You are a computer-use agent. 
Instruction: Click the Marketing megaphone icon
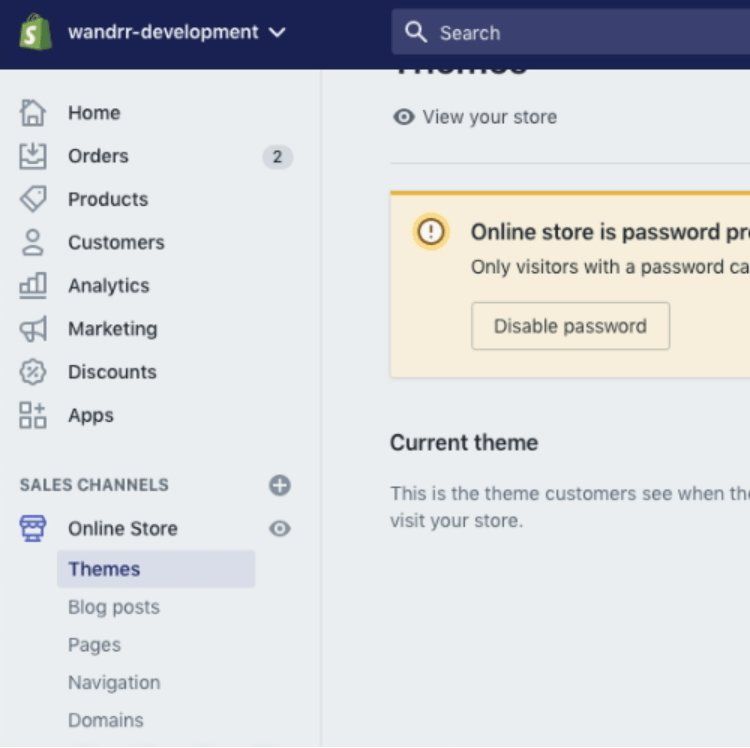tap(33, 328)
